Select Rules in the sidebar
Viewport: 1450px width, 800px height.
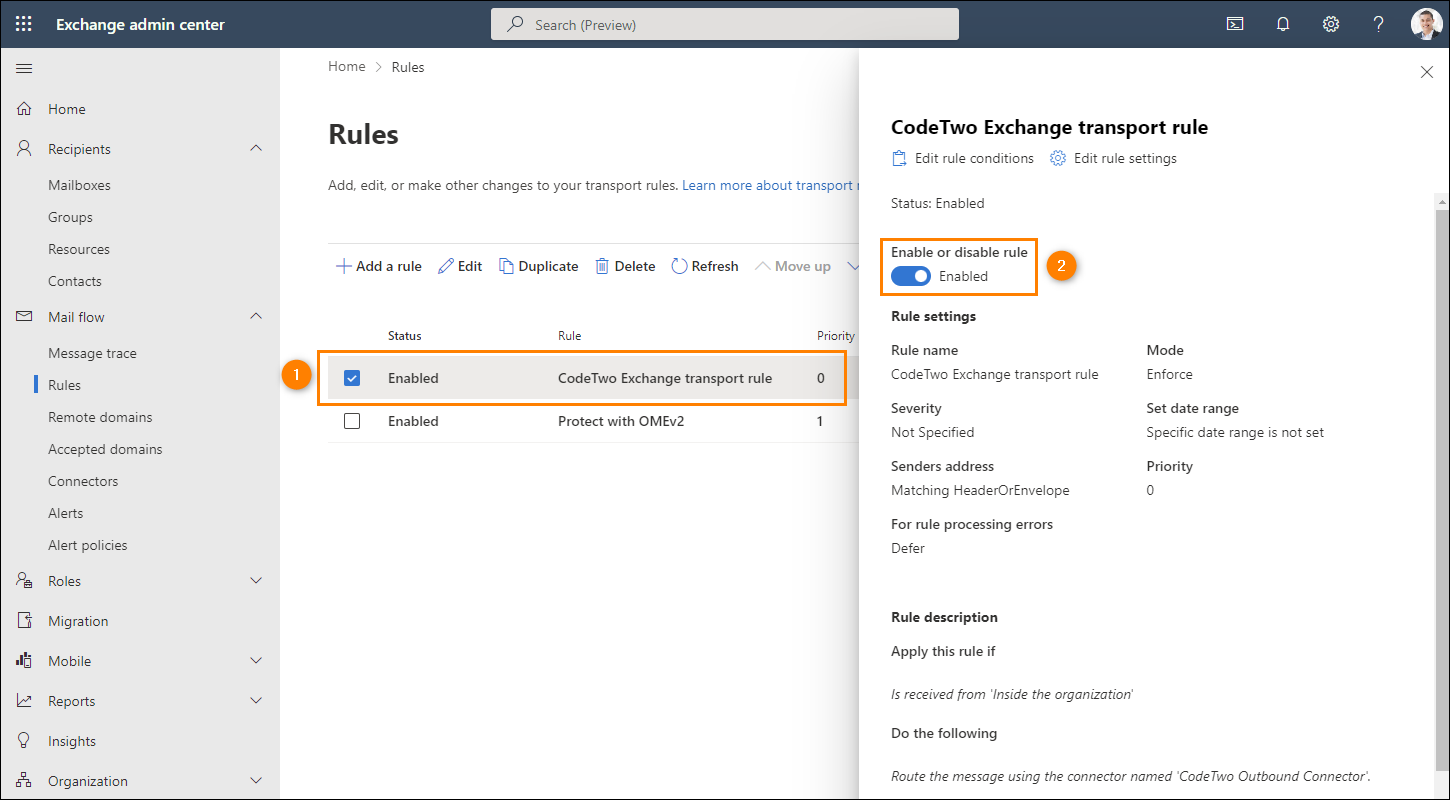[65, 385]
